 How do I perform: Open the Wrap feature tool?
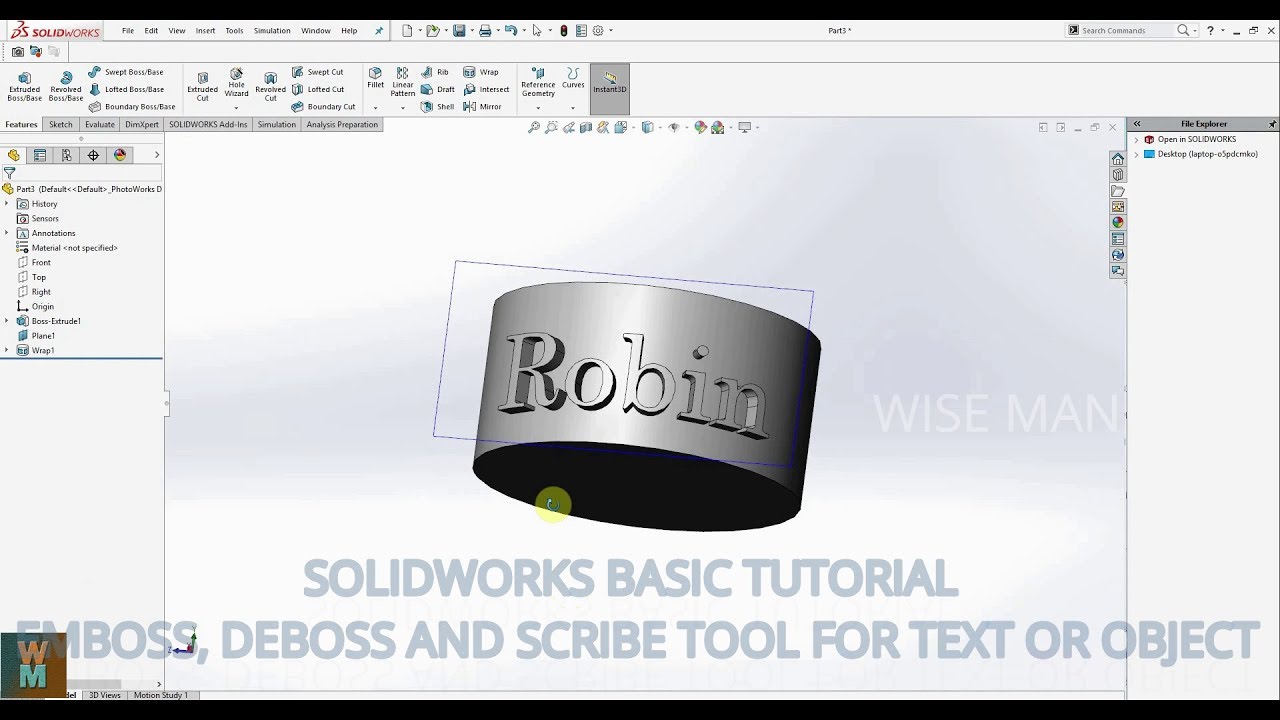480,72
